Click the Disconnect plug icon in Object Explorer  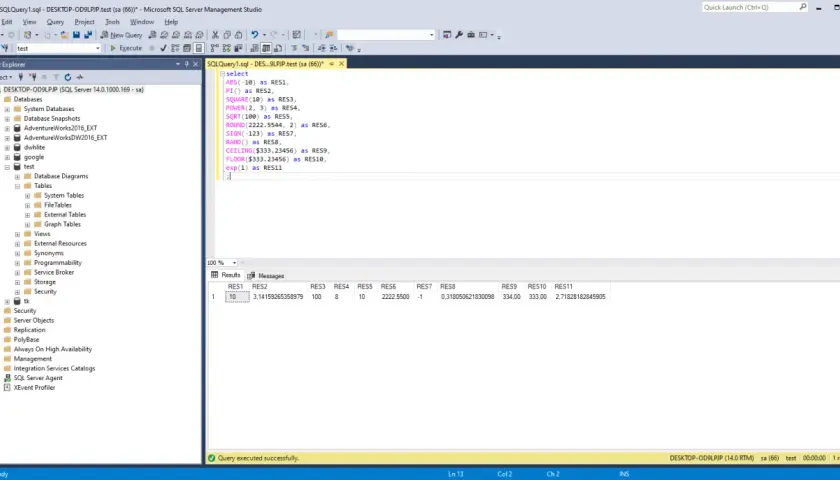tap(33, 77)
